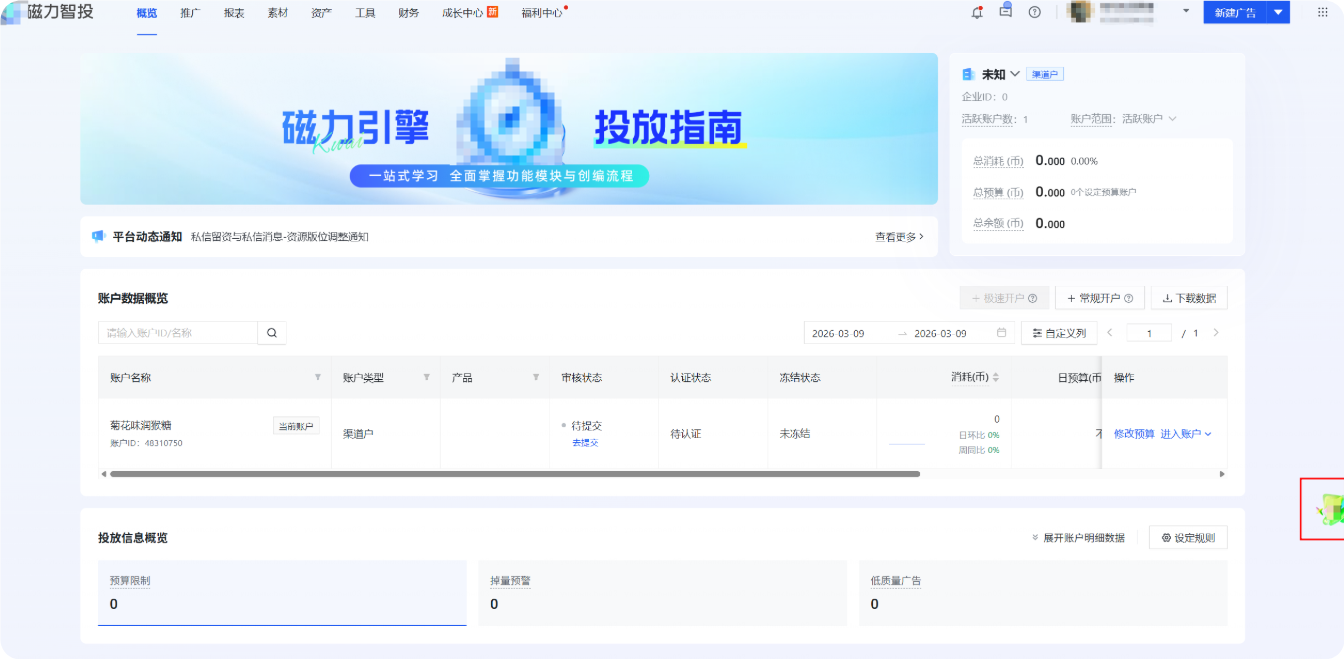1344x659 pixels.
Task: Click the 常规开户 button
Action: pos(1100,298)
